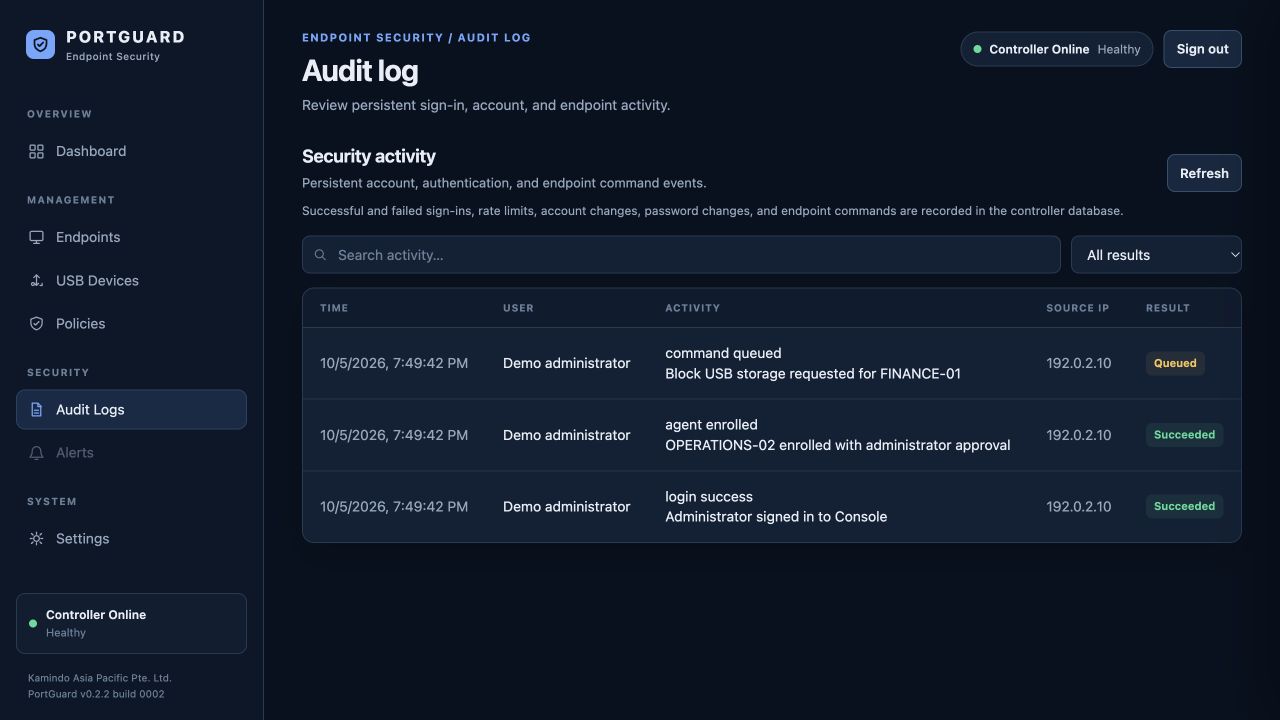This screenshot has width=1280, height=720.
Task: Click Demo administrator in agent enrolled row
Action: pyautogui.click(x=566, y=435)
